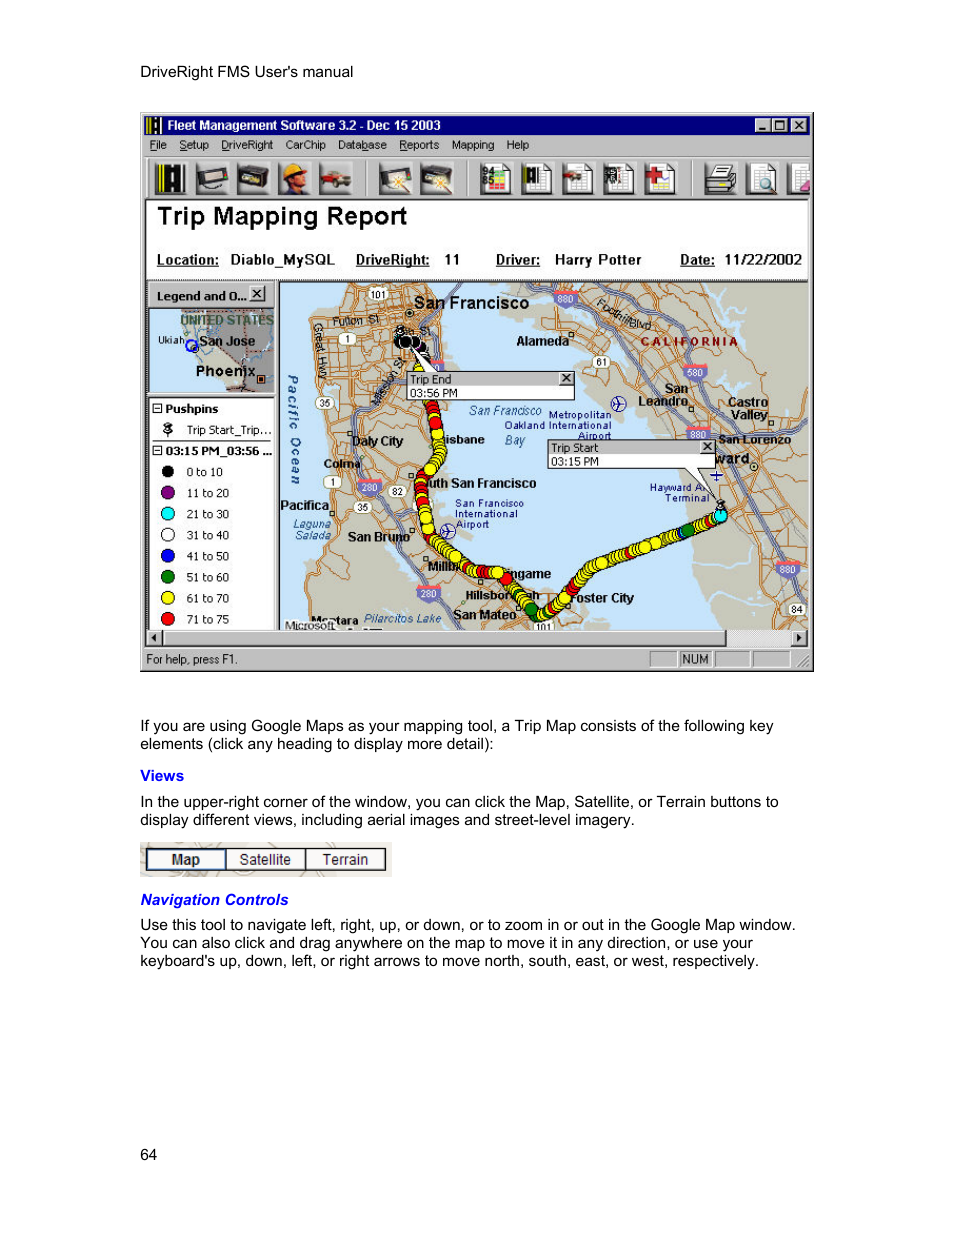The image size is (954, 1235).
Task: Open the score report icon with numbers
Action: tap(495, 178)
